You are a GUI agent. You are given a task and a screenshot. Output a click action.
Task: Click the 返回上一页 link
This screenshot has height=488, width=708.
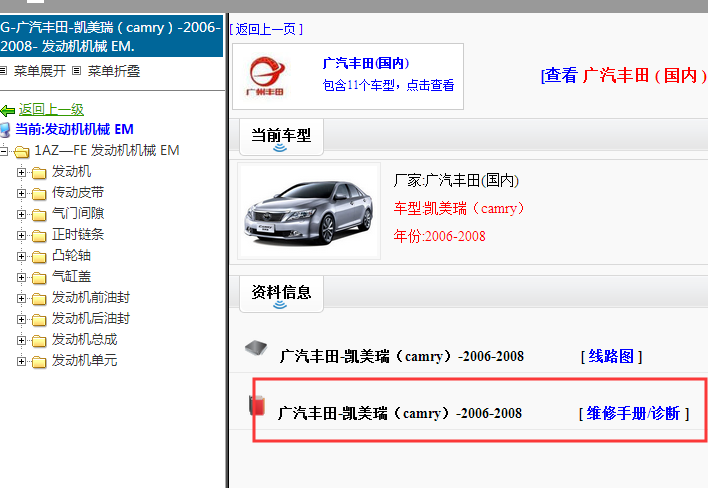pos(266,29)
